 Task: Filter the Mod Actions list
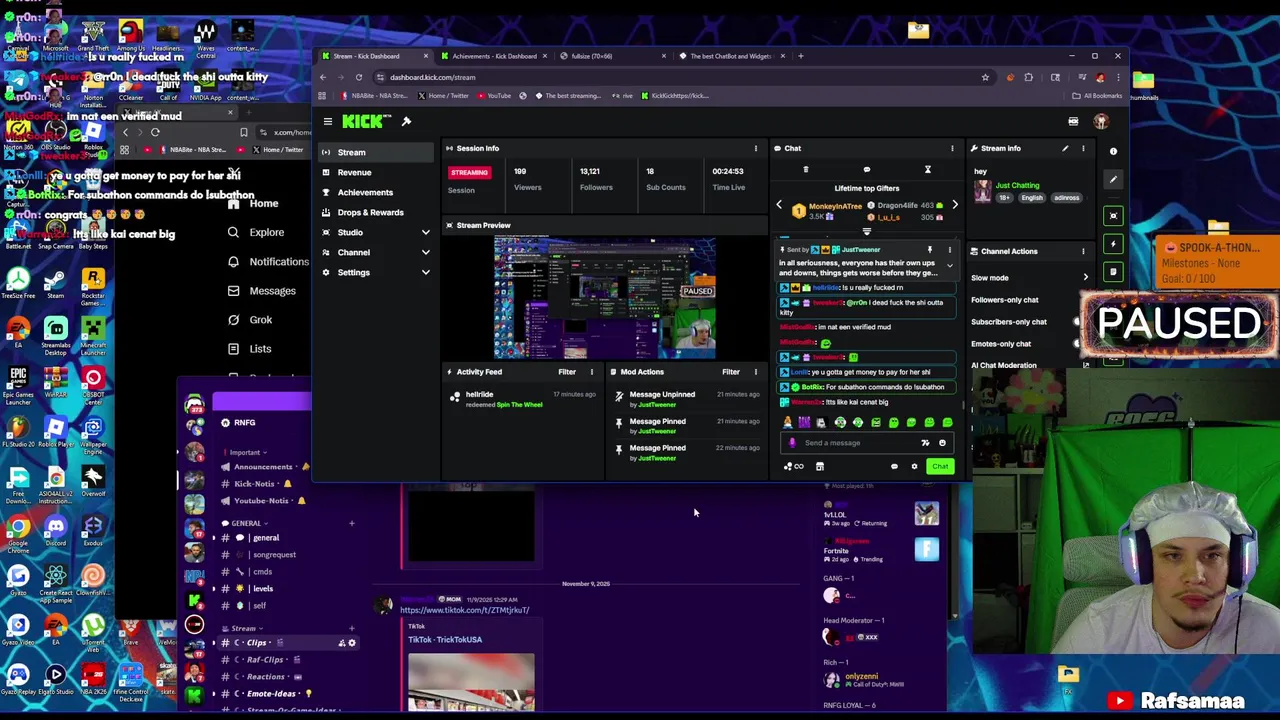(x=731, y=372)
